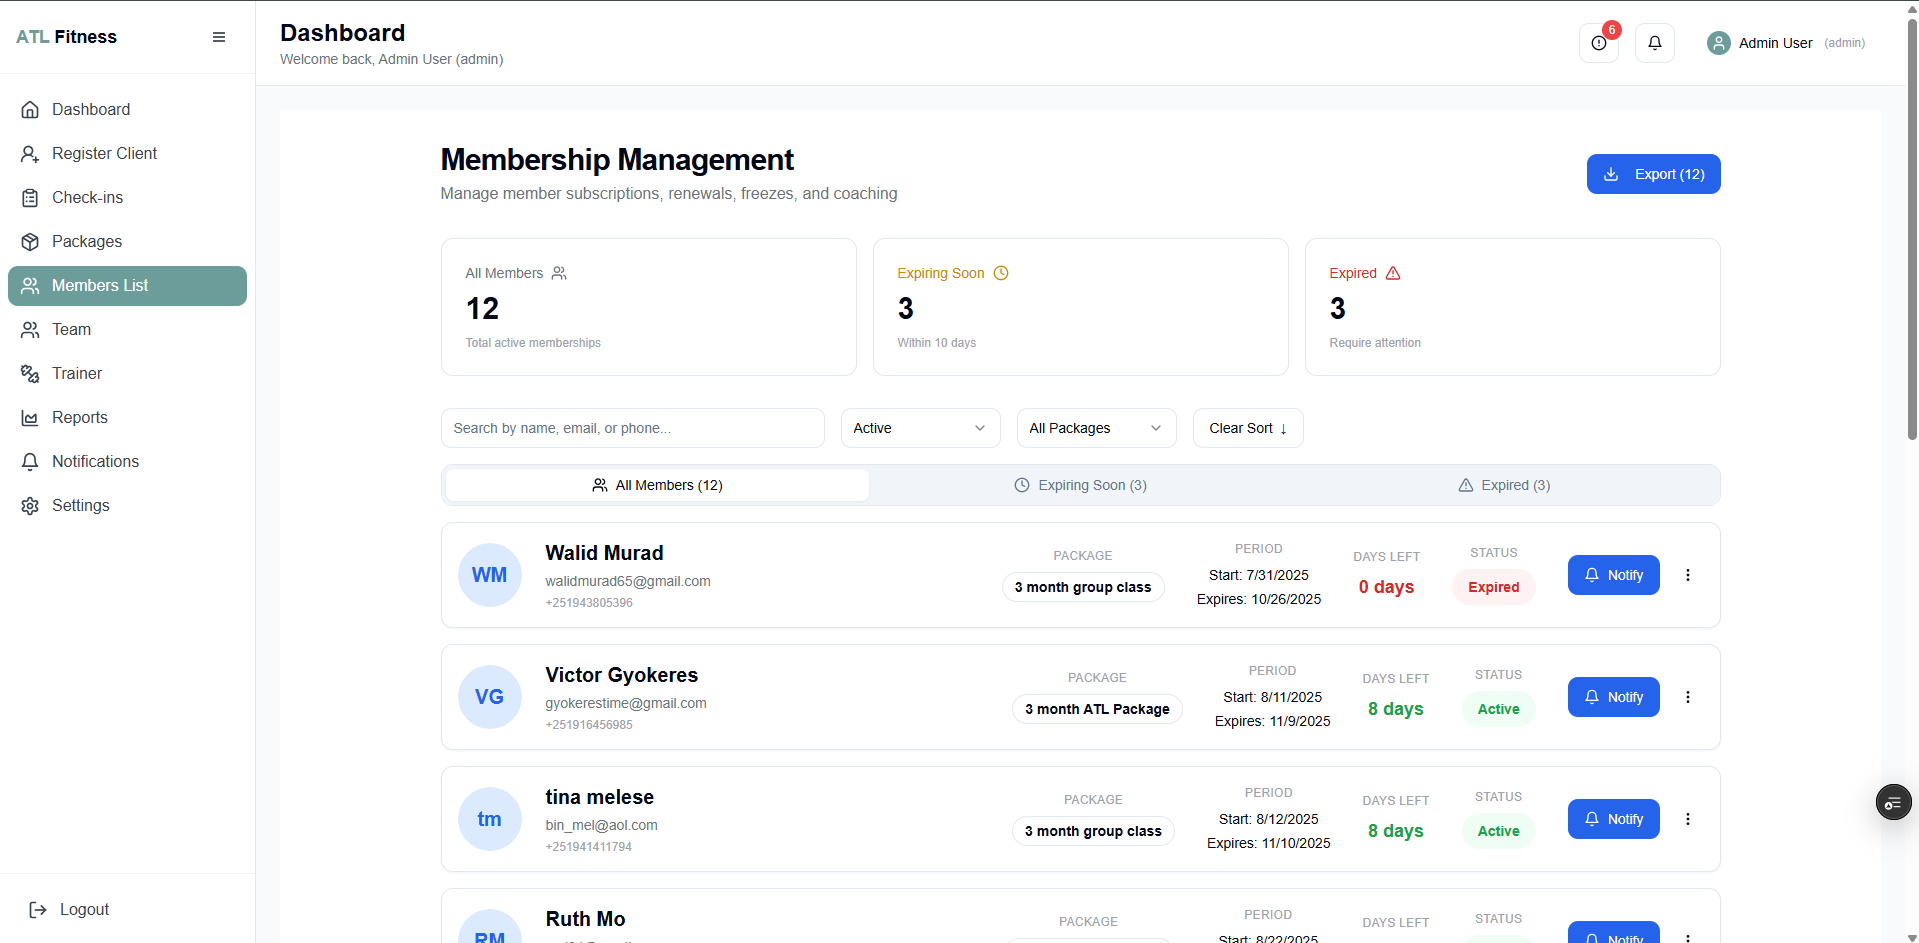Open more options for Walid Murad
Screen dimensions: 1919x943
pyautogui.click(x=1688, y=575)
